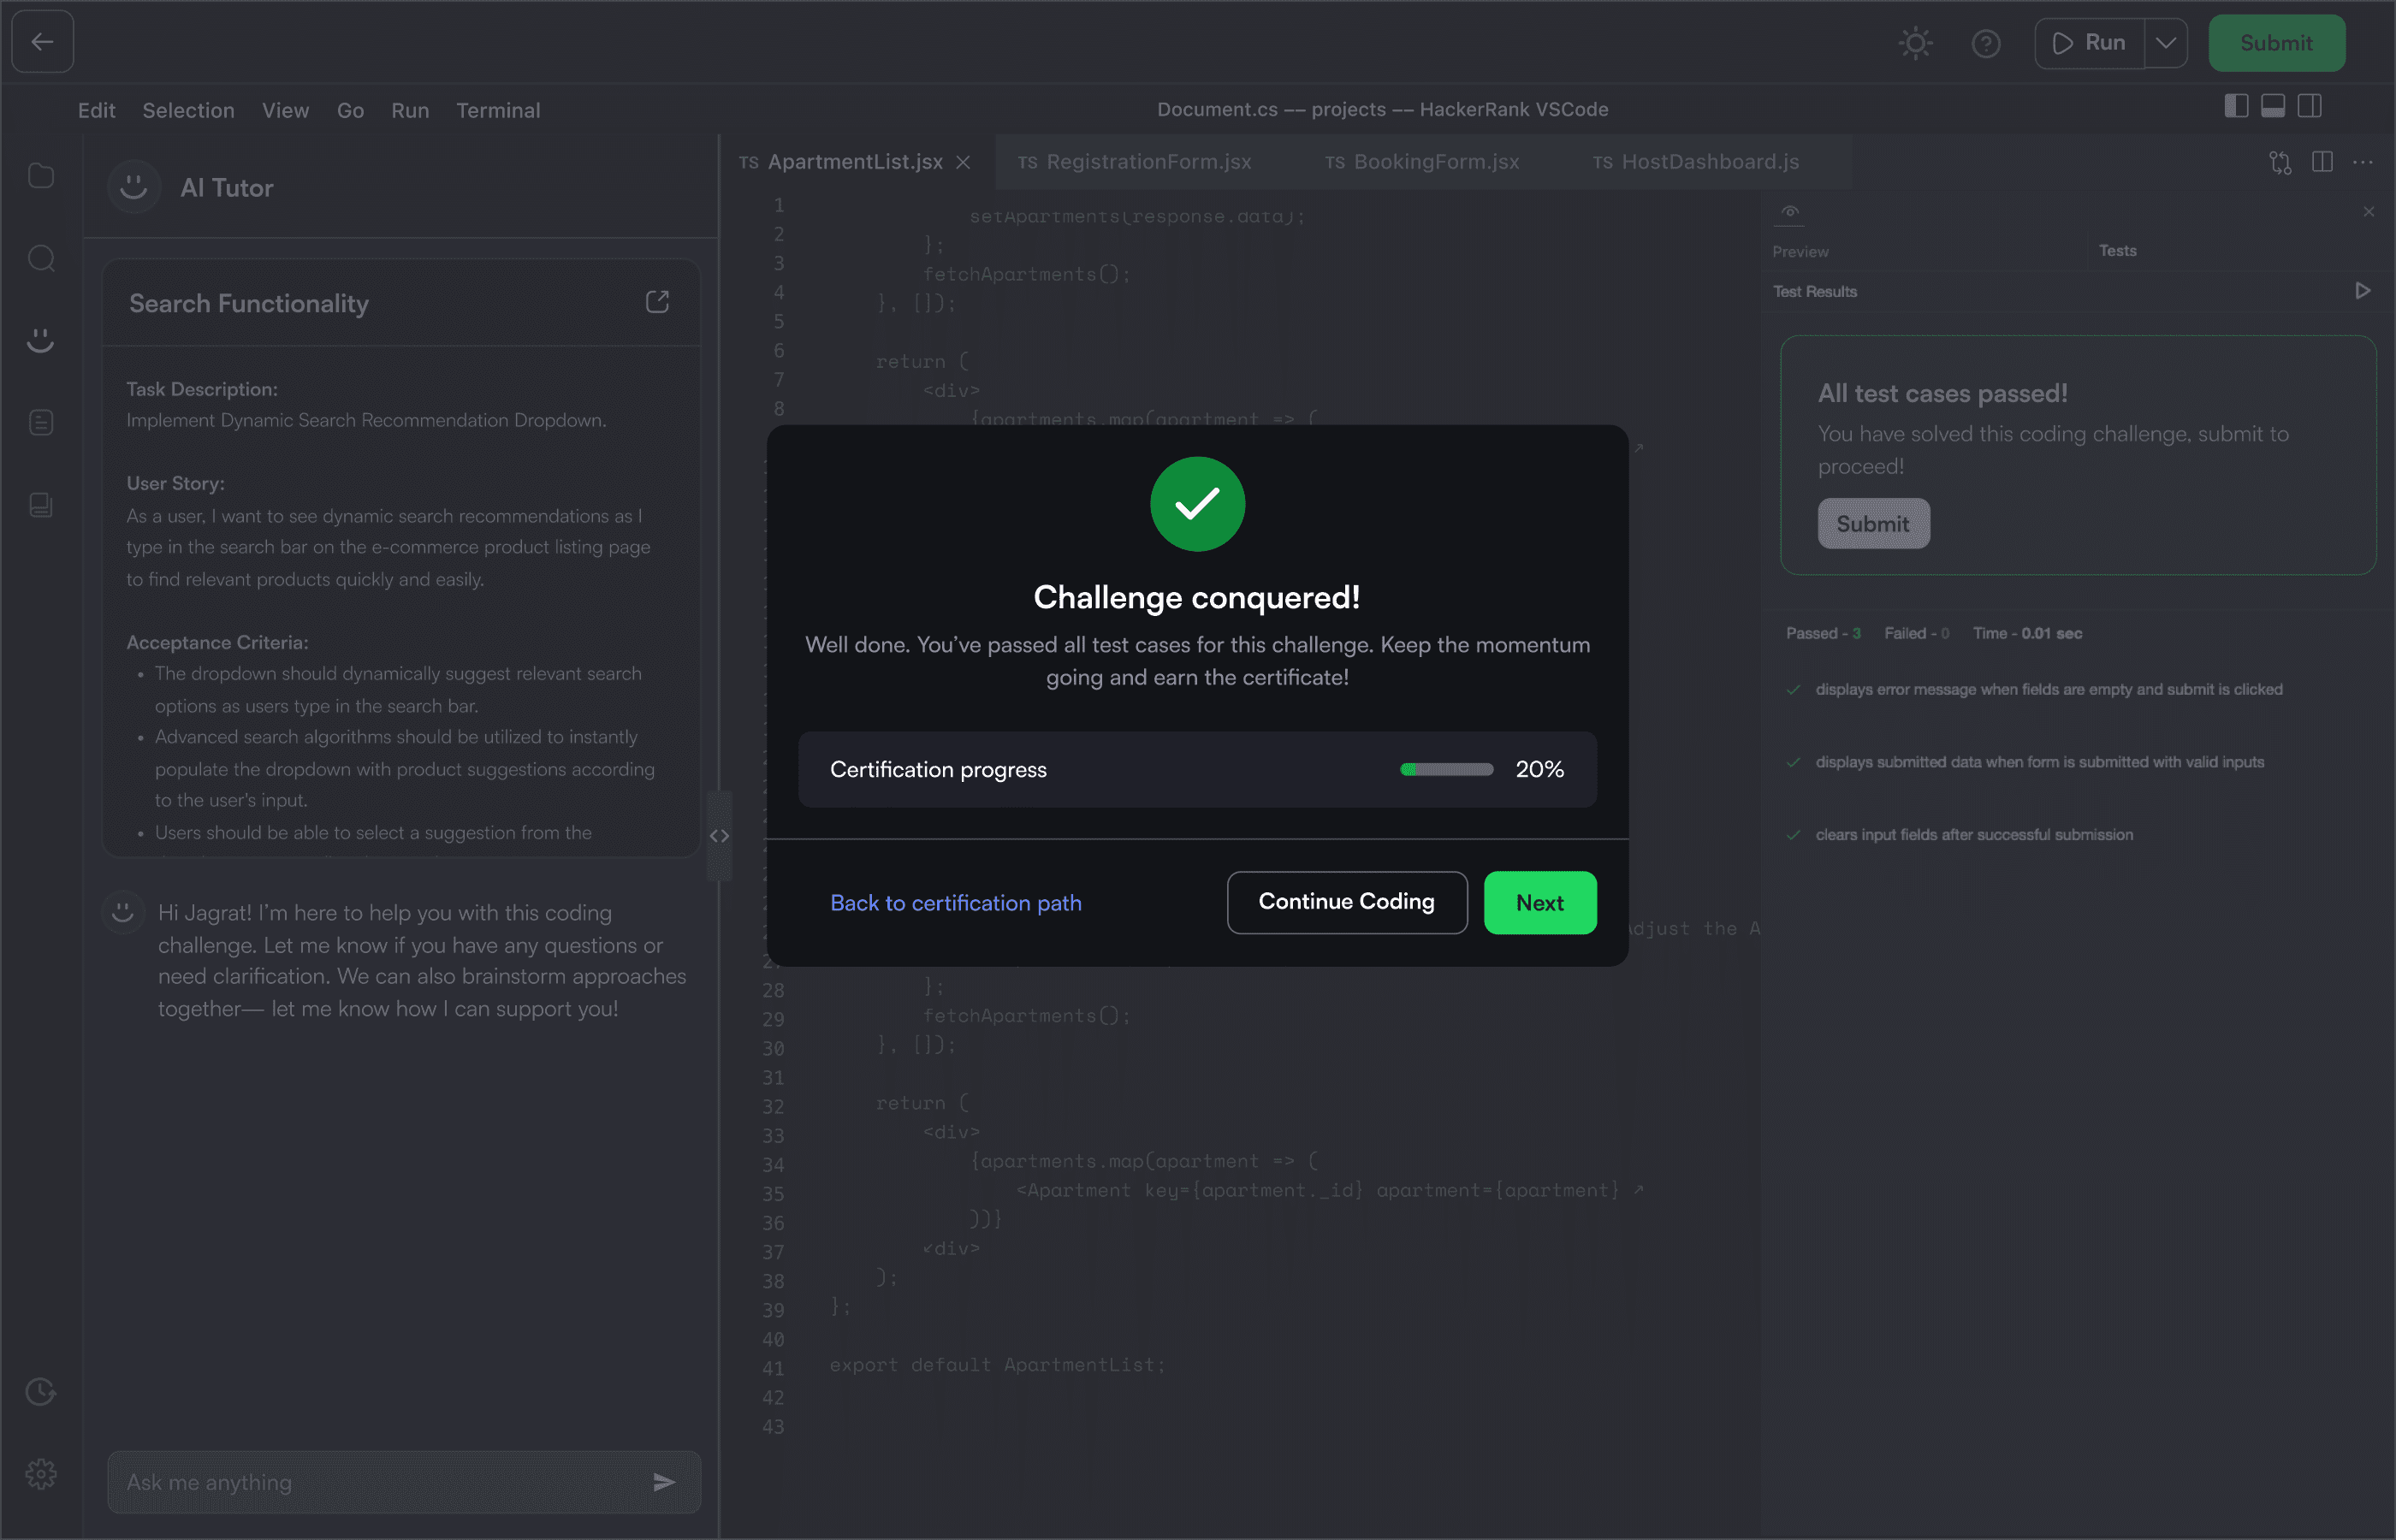
Task: Click the green Next button
Action: (1539, 902)
